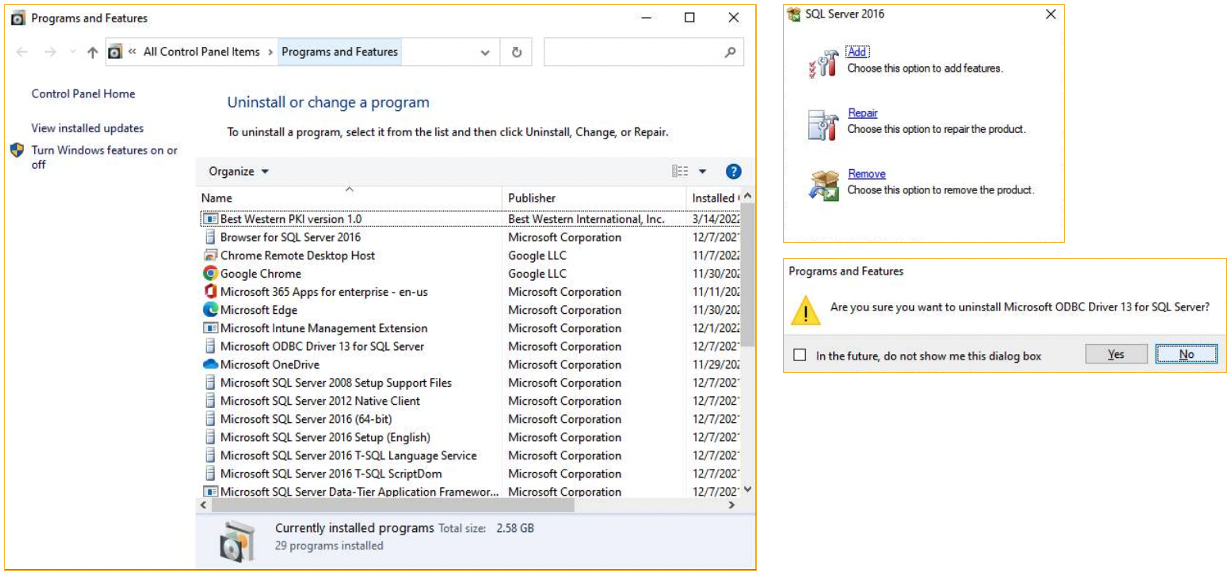Sort list by Publisher column header
The image size is (1232, 577).
pos(532,198)
